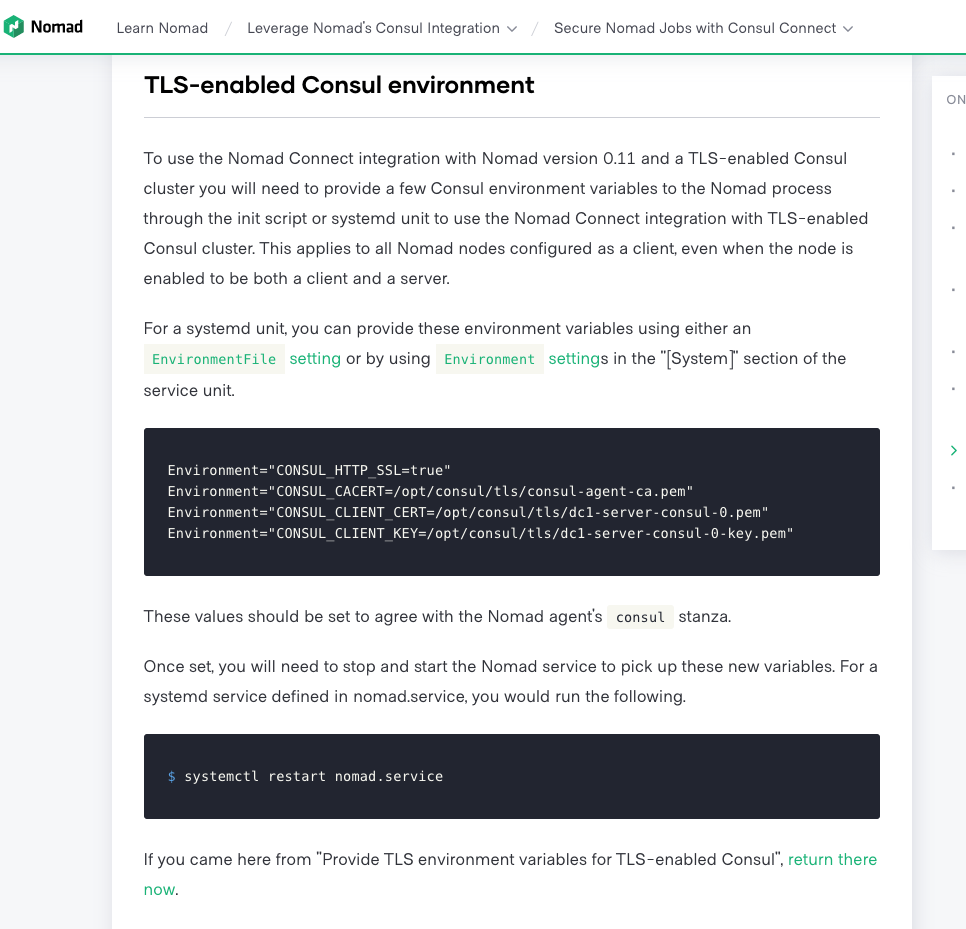Click the 'ON' label in right panel

(956, 100)
